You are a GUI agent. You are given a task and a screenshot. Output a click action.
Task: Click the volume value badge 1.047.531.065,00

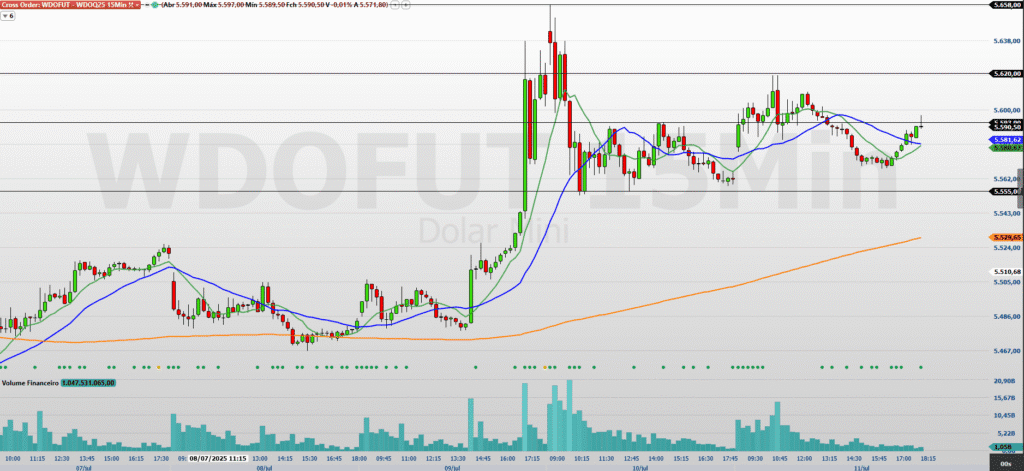[x=89, y=382]
